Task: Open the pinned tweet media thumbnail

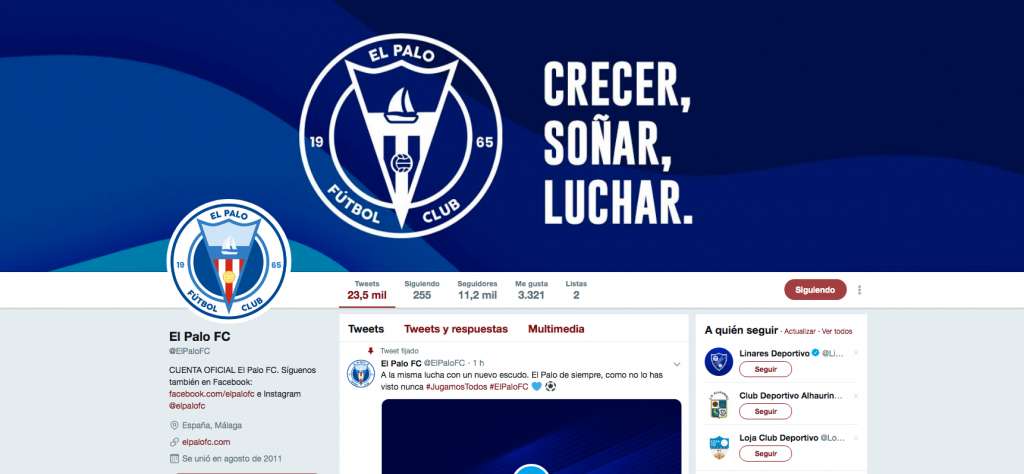Action: click(532, 436)
